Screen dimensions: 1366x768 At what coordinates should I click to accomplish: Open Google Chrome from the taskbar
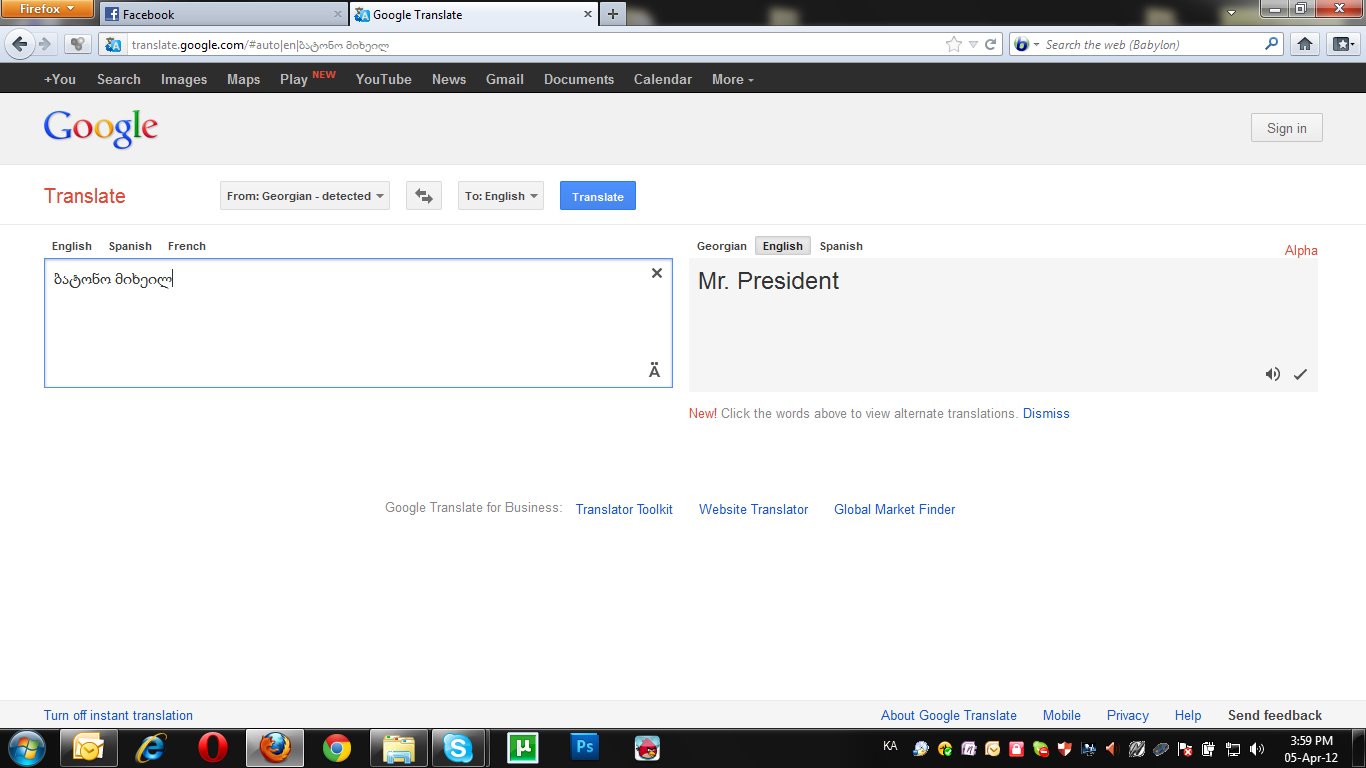click(337, 748)
